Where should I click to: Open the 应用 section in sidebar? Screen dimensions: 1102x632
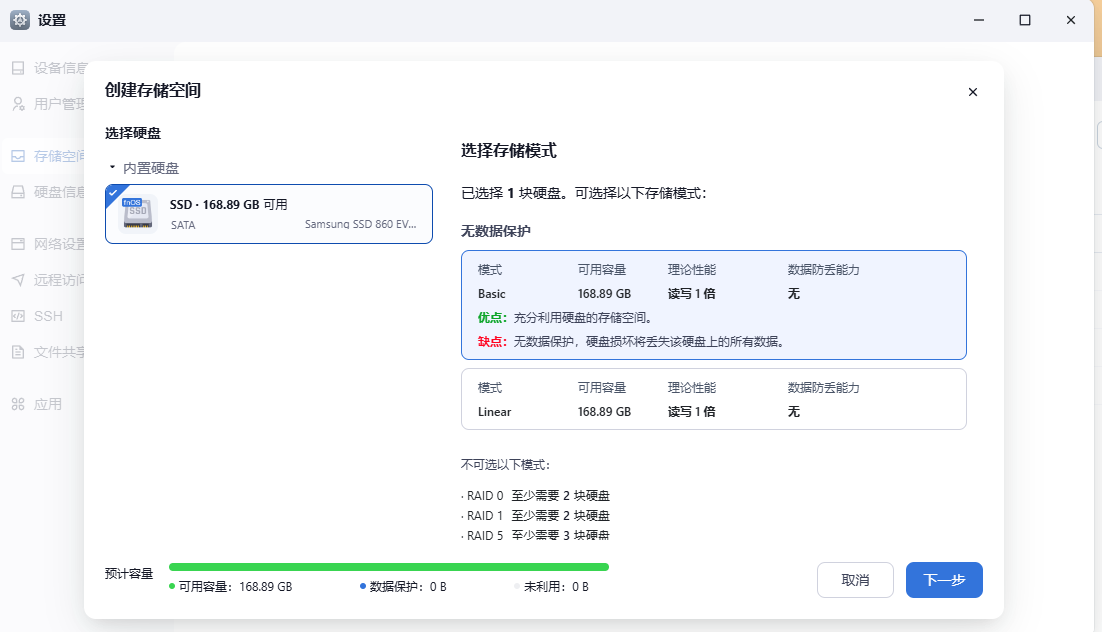pos(47,404)
